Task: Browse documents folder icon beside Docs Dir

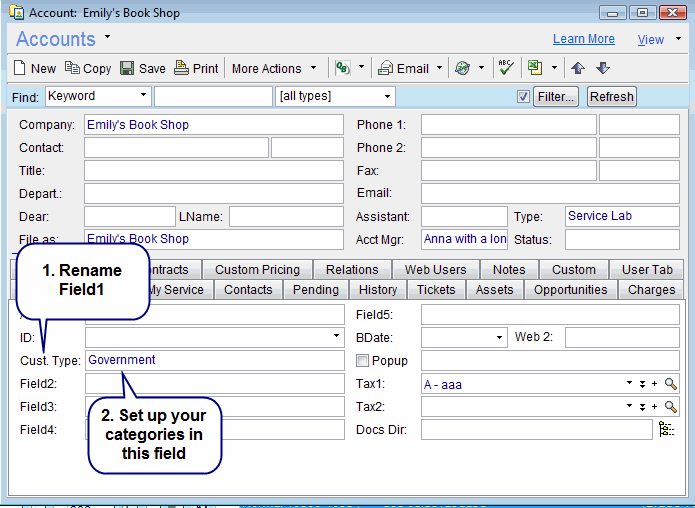Action: pyautogui.click(x=666, y=429)
